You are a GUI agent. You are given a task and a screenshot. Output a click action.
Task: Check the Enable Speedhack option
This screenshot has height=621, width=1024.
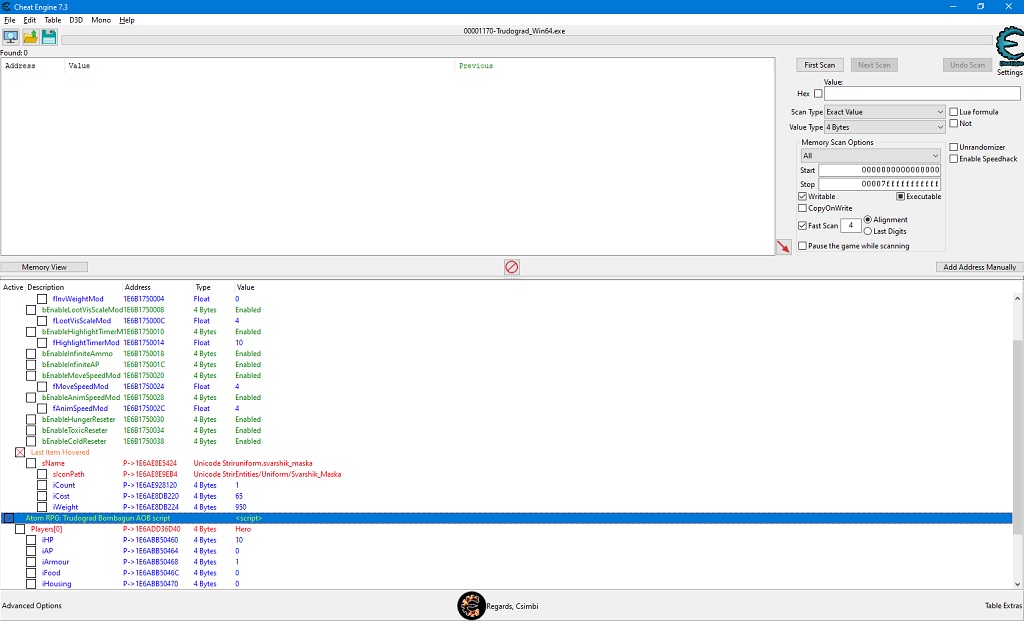coord(954,159)
